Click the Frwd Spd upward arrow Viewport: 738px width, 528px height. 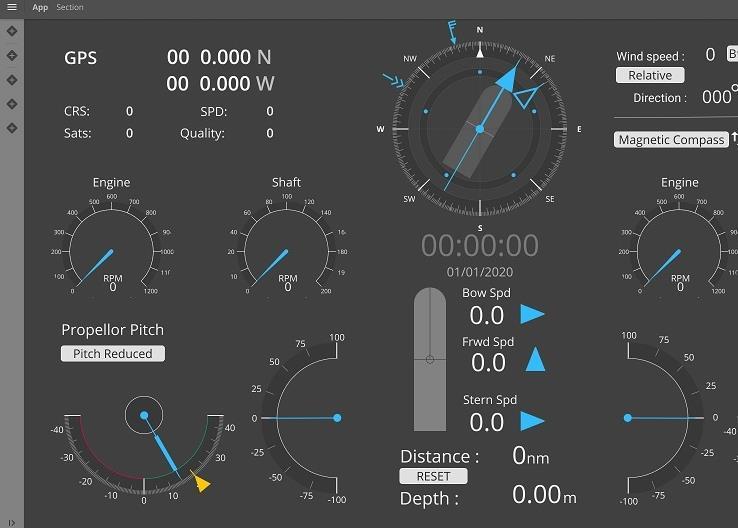(x=536, y=360)
